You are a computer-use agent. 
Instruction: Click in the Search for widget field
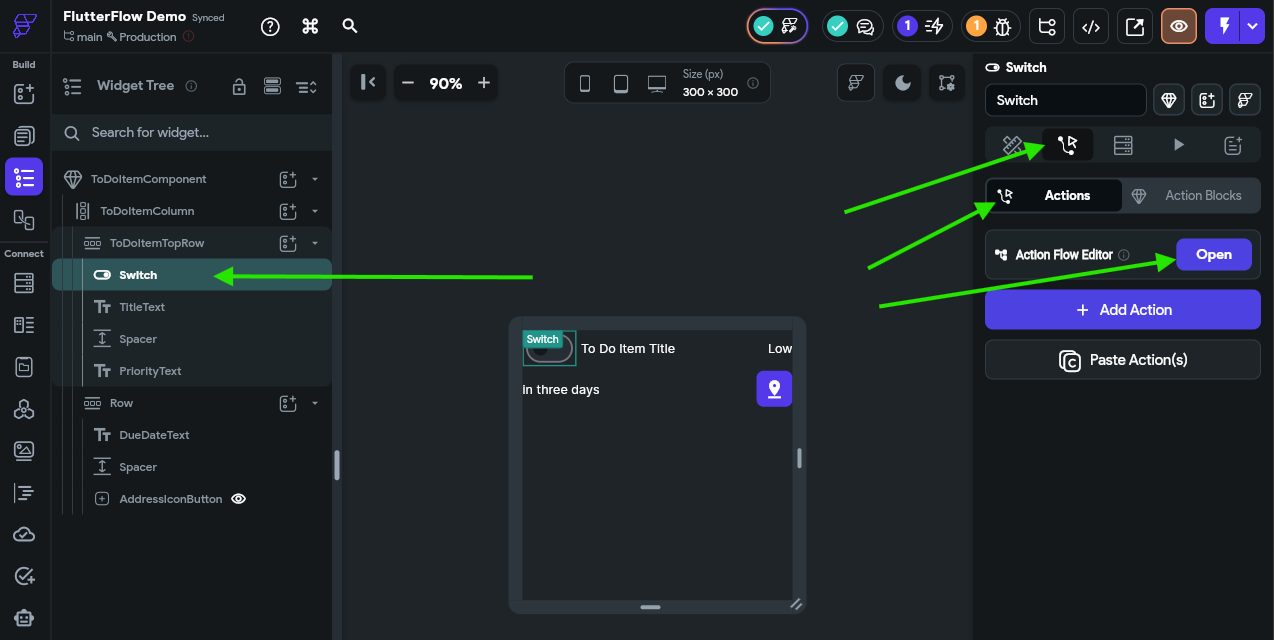(x=192, y=132)
